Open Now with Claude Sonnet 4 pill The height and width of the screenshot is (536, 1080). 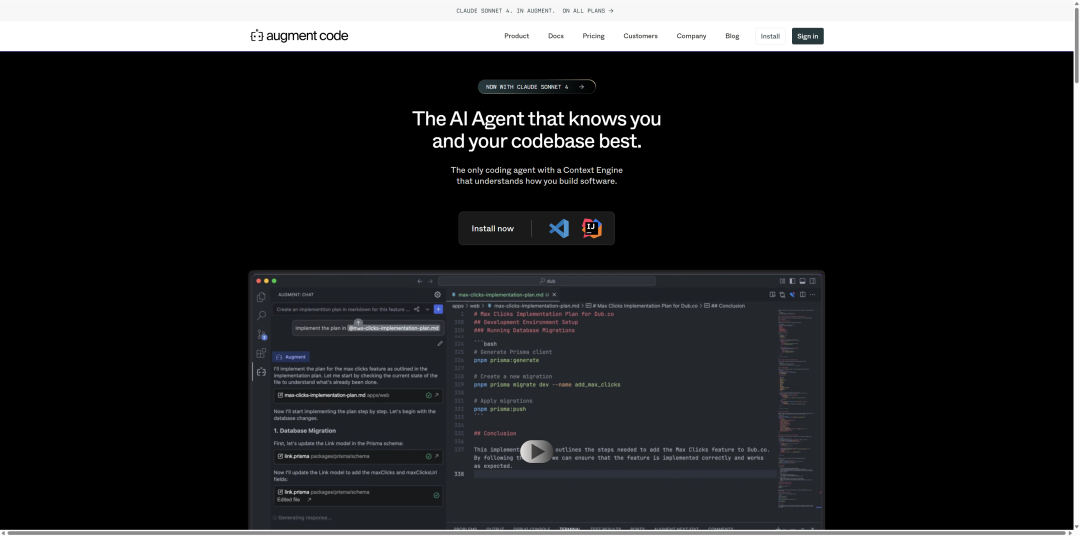(537, 87)
